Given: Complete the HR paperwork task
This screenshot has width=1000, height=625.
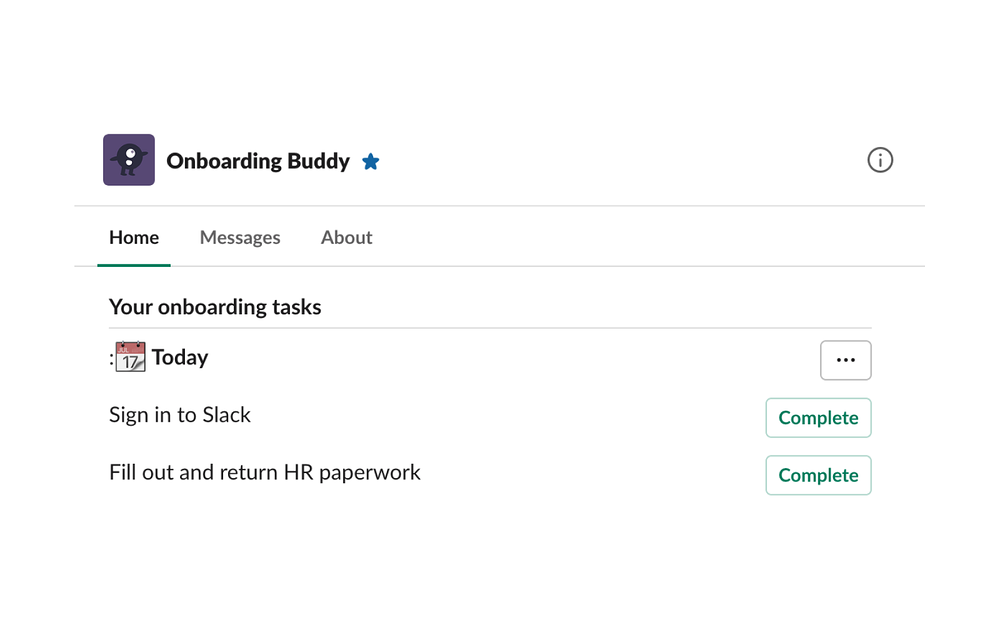Looking at the screenshot, I should [818, 475].
